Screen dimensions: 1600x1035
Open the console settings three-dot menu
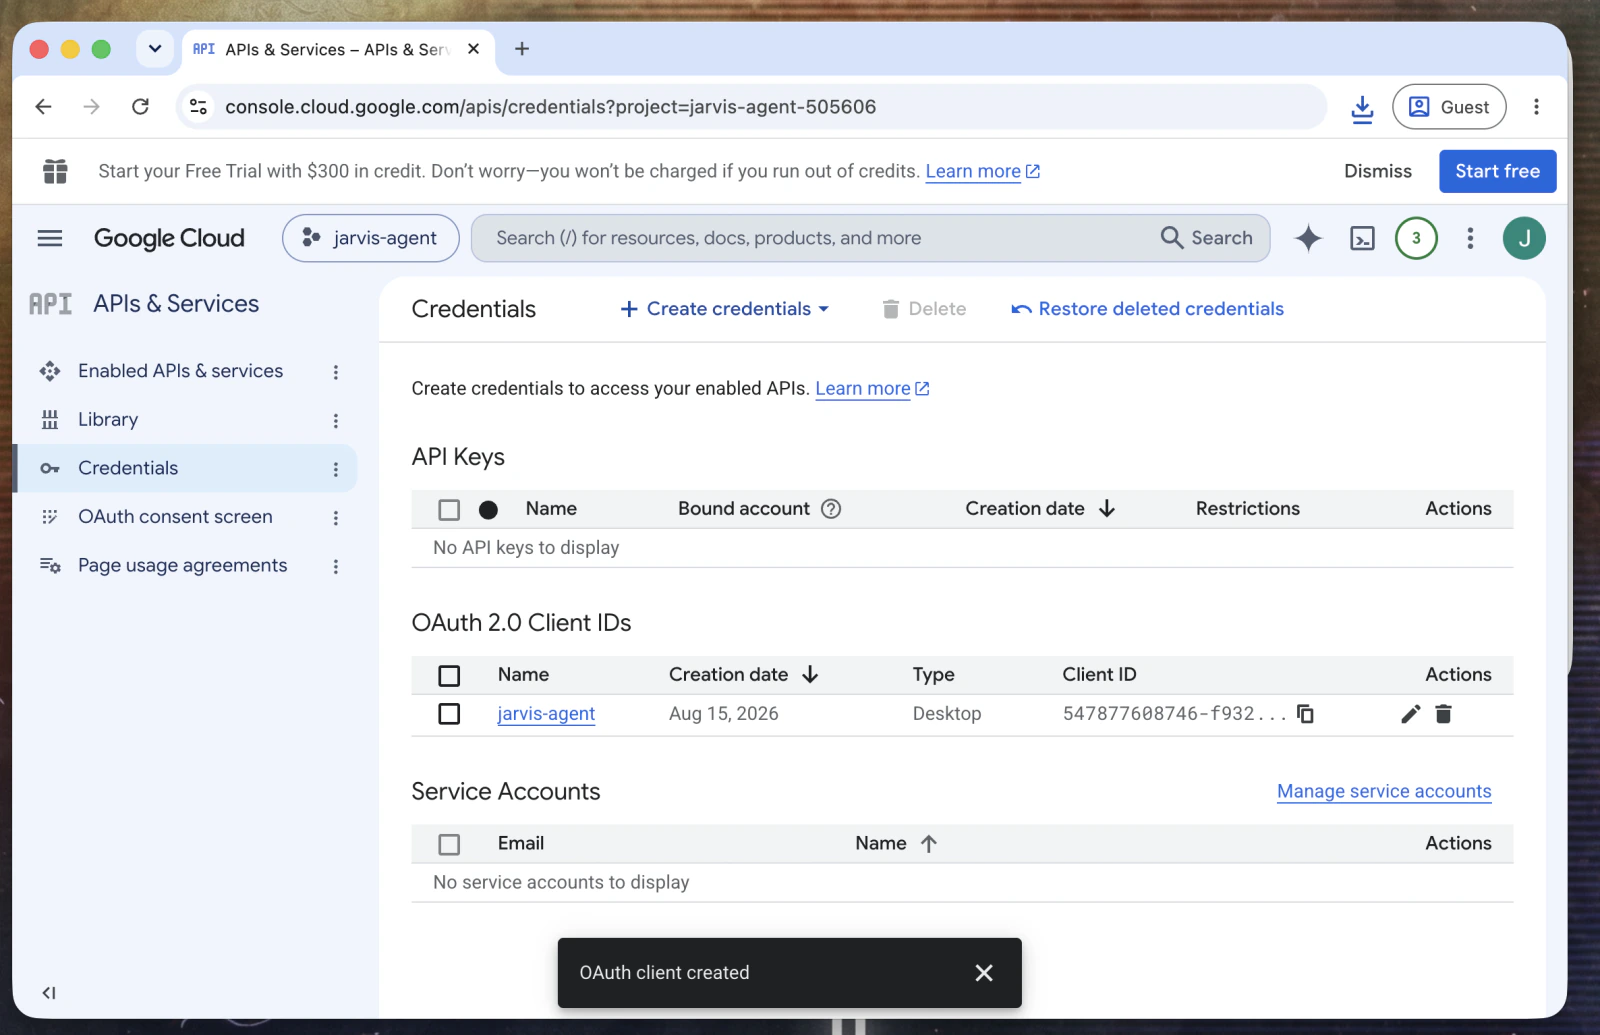pos(1470,238)
